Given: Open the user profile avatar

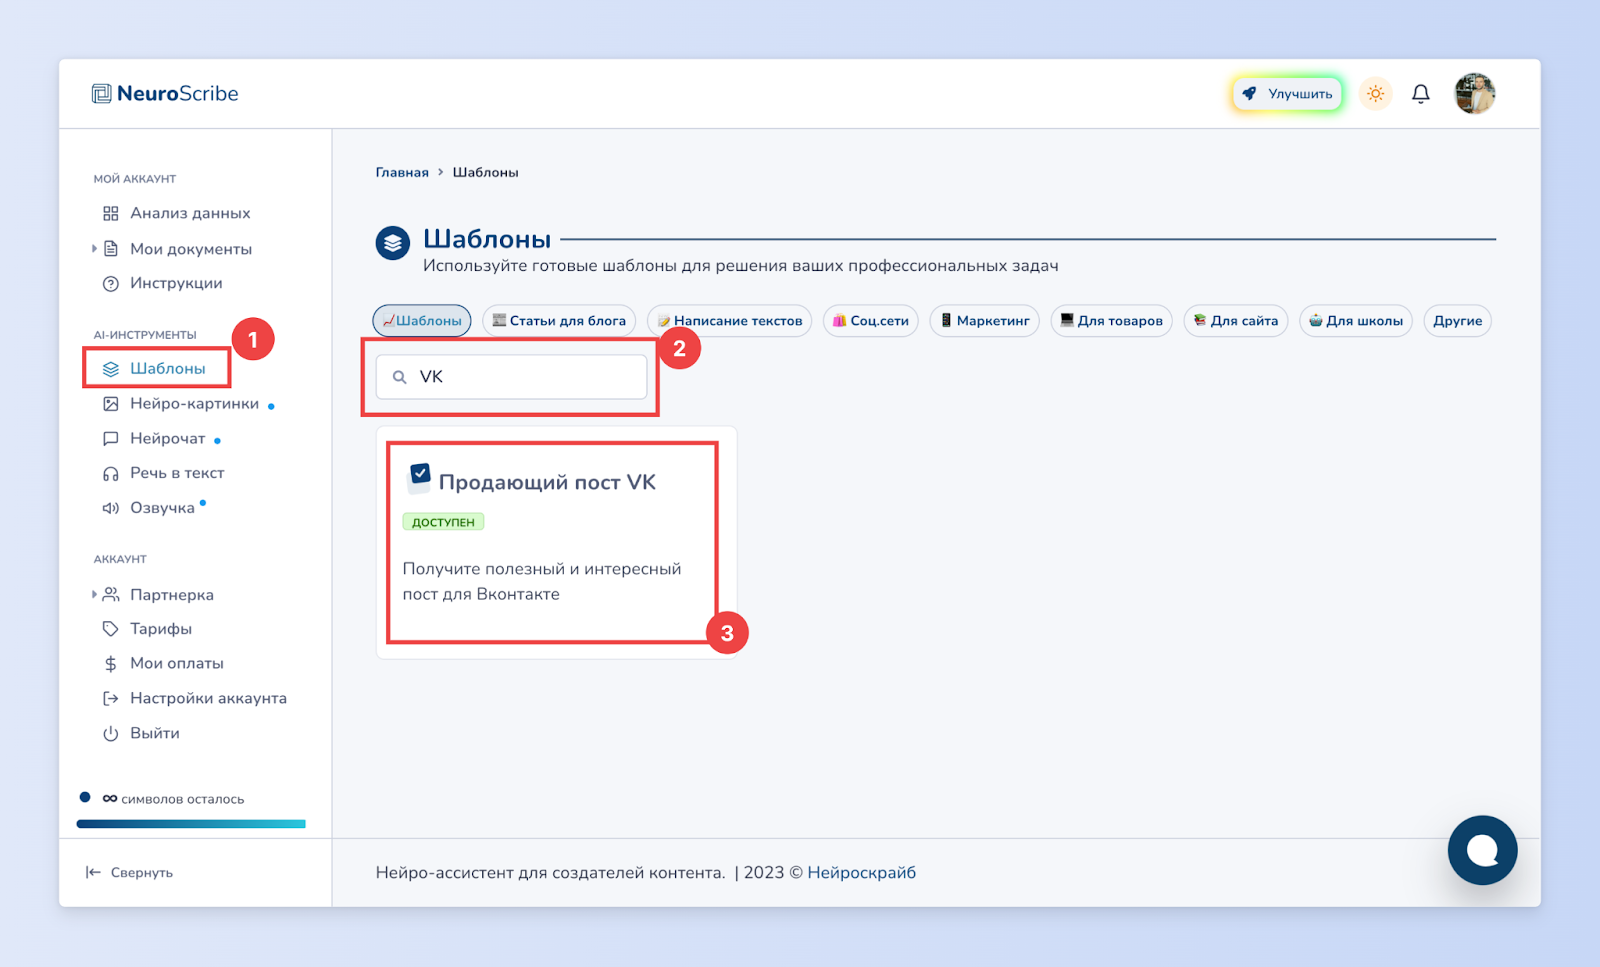Looking at the screenshot, I should pos(1474,94).
